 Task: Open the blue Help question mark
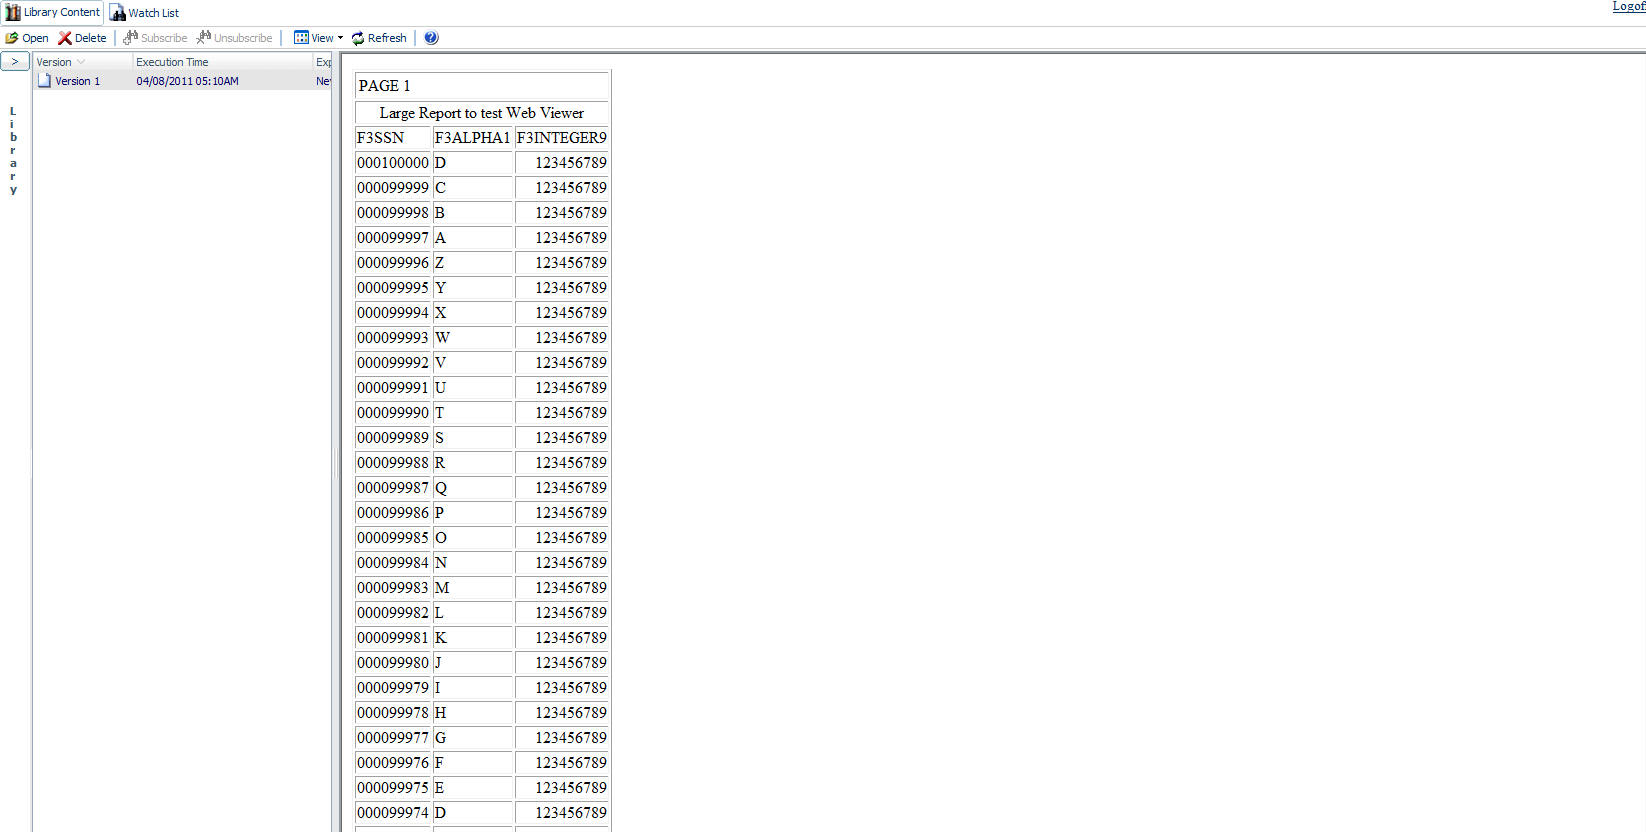click(431, 38)
